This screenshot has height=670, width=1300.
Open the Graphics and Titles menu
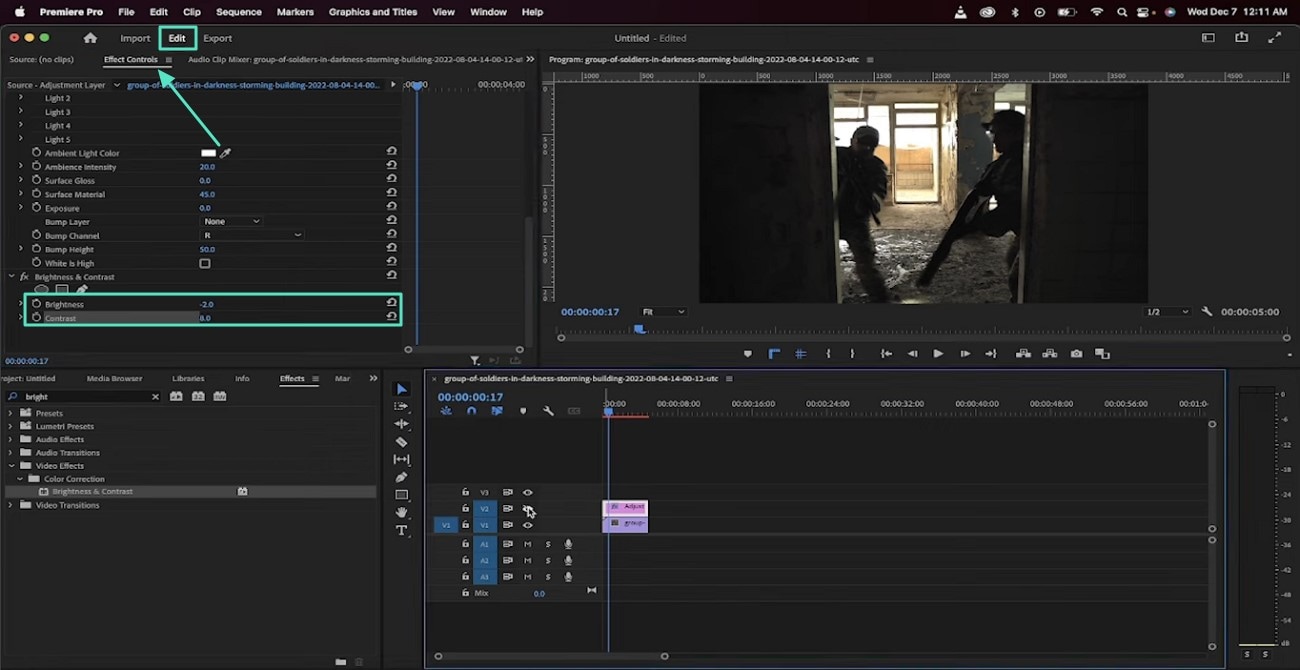(373, 12)
